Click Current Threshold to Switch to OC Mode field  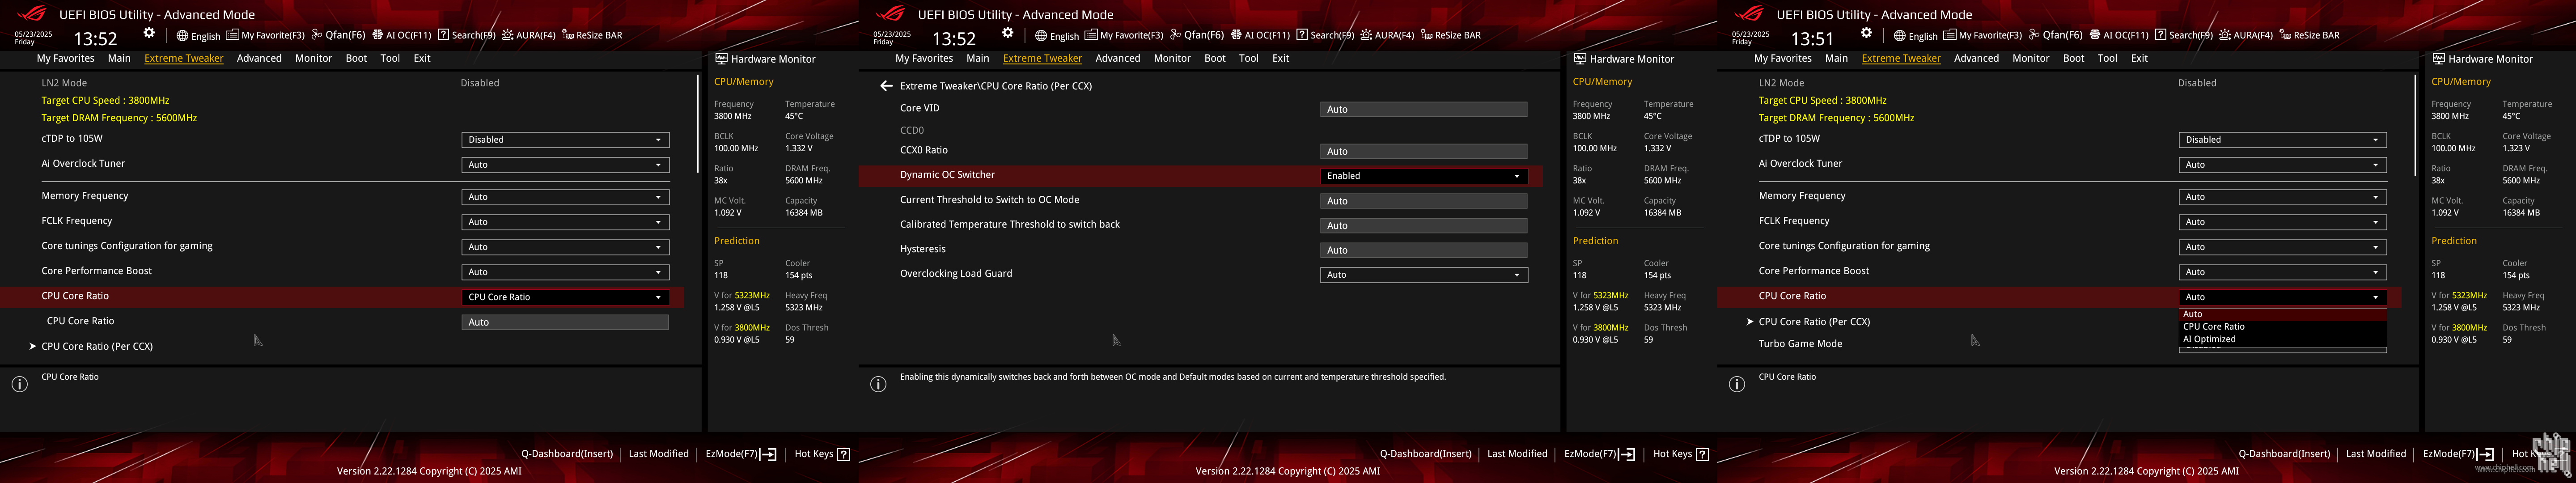tap(1424, 201)
